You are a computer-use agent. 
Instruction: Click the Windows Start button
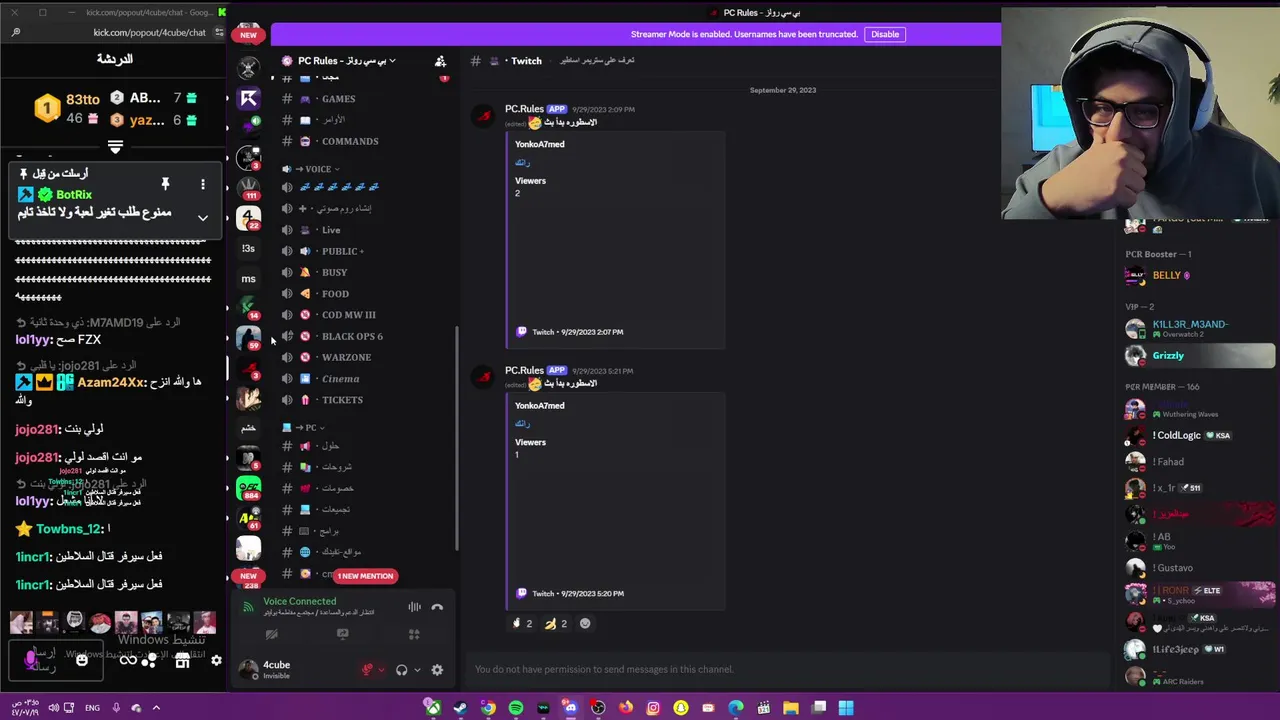click(x=846, y=708)
